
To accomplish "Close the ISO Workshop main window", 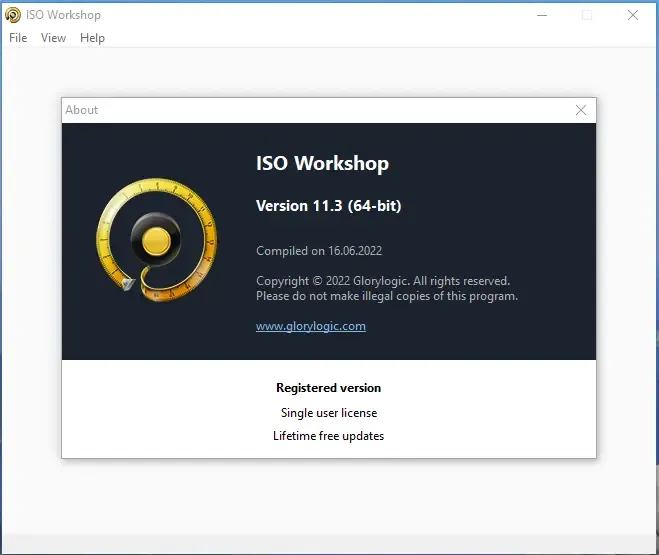I will (633, 15).
